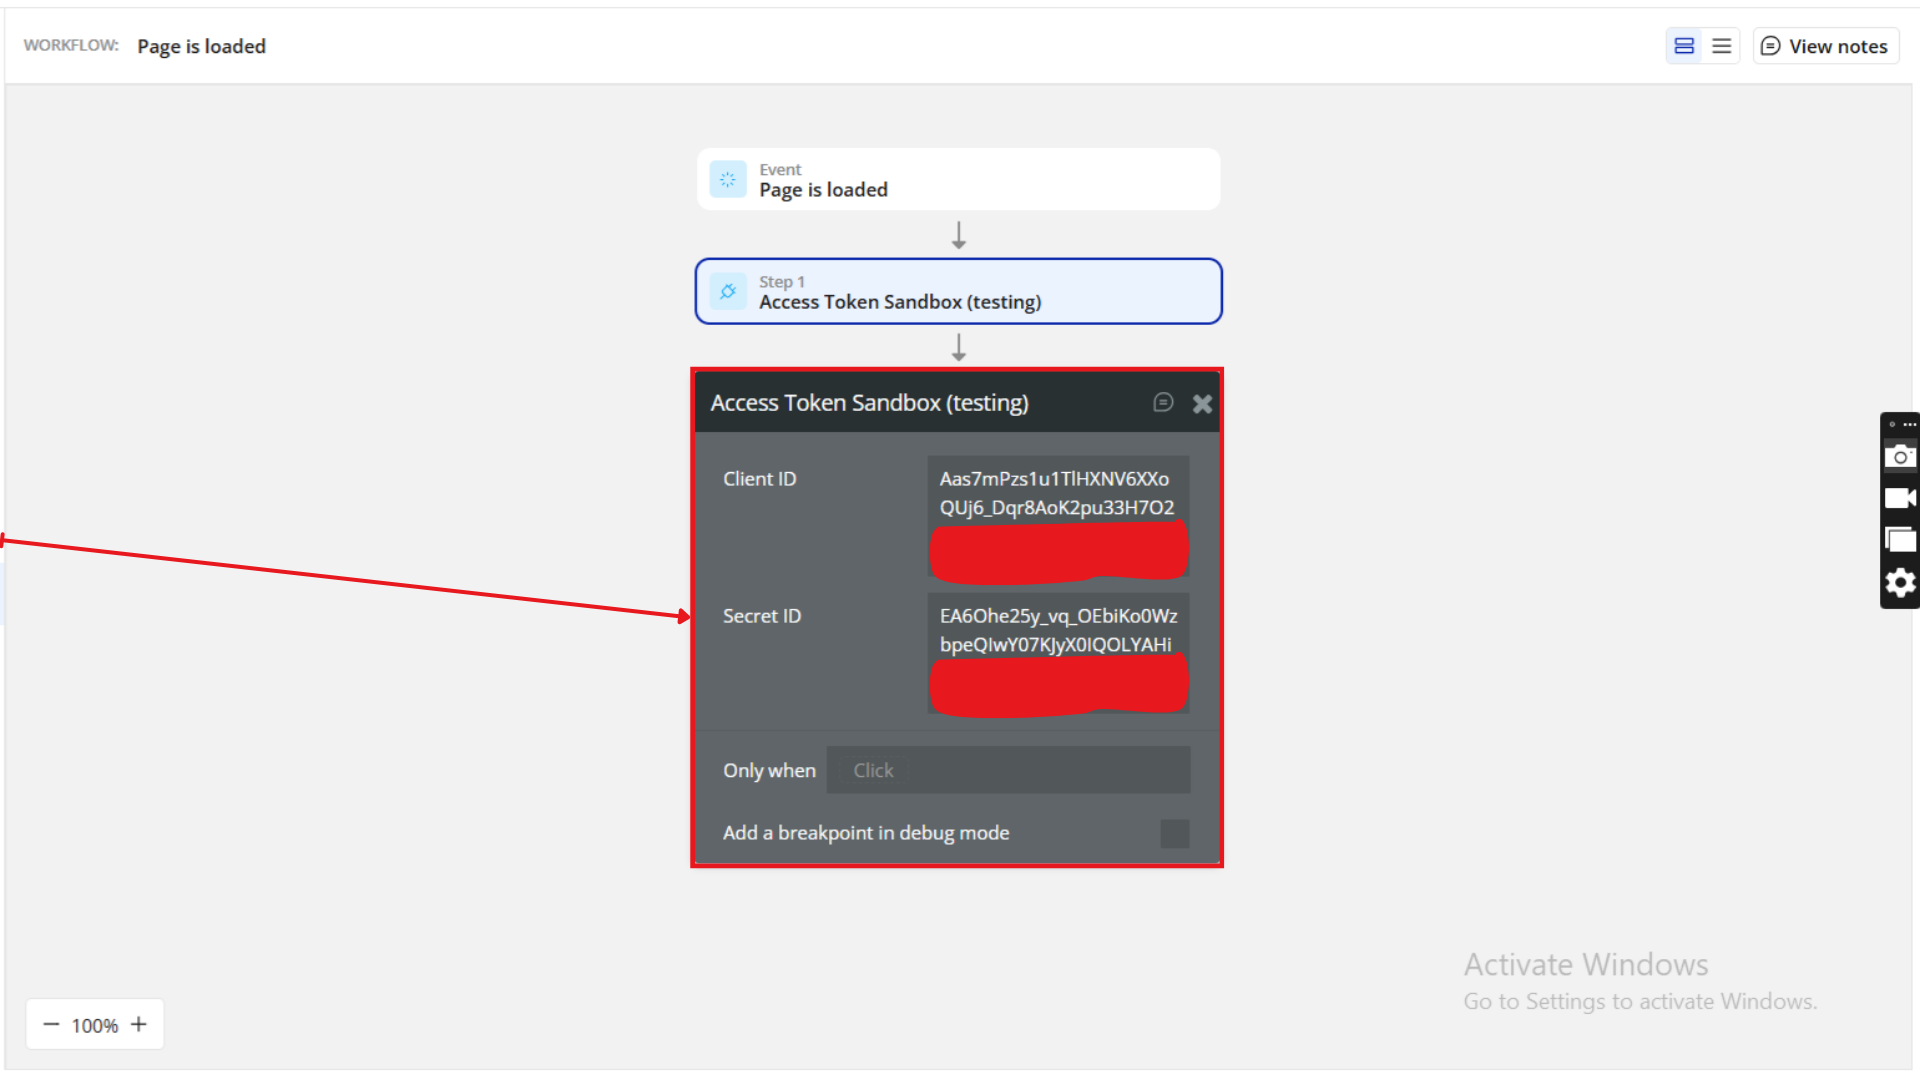1920x1080 pixels.
Task: Zoom in with the plus button
Action: 139,1025
